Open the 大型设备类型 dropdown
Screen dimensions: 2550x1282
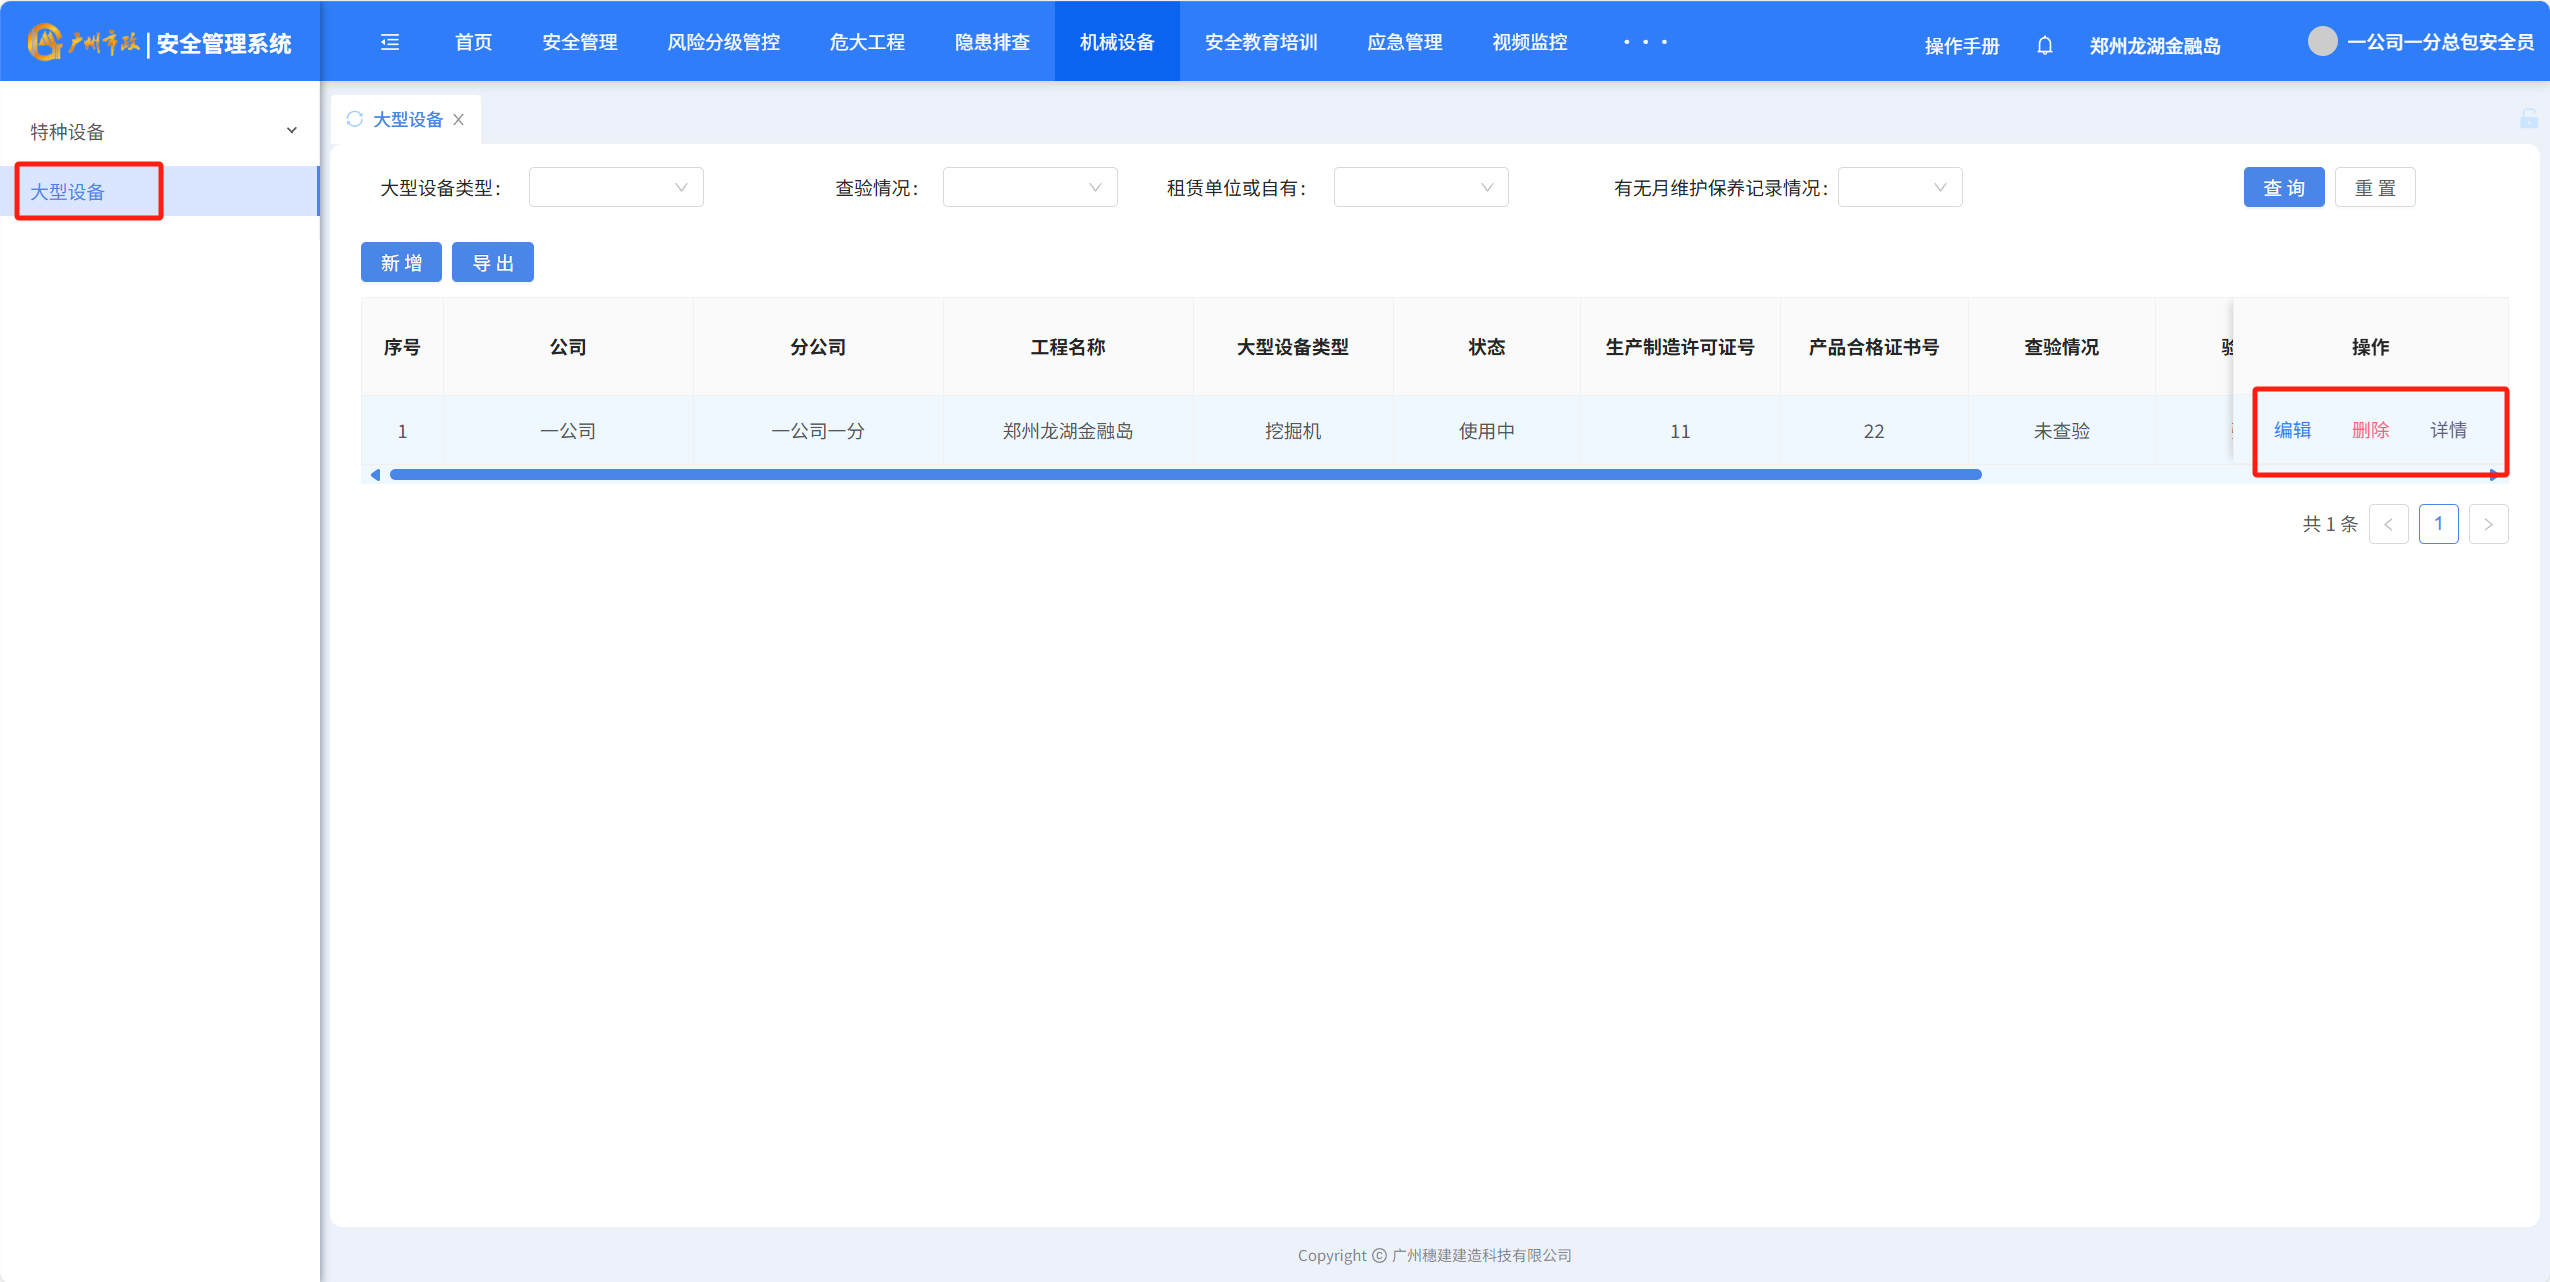(x=615, y=187)
